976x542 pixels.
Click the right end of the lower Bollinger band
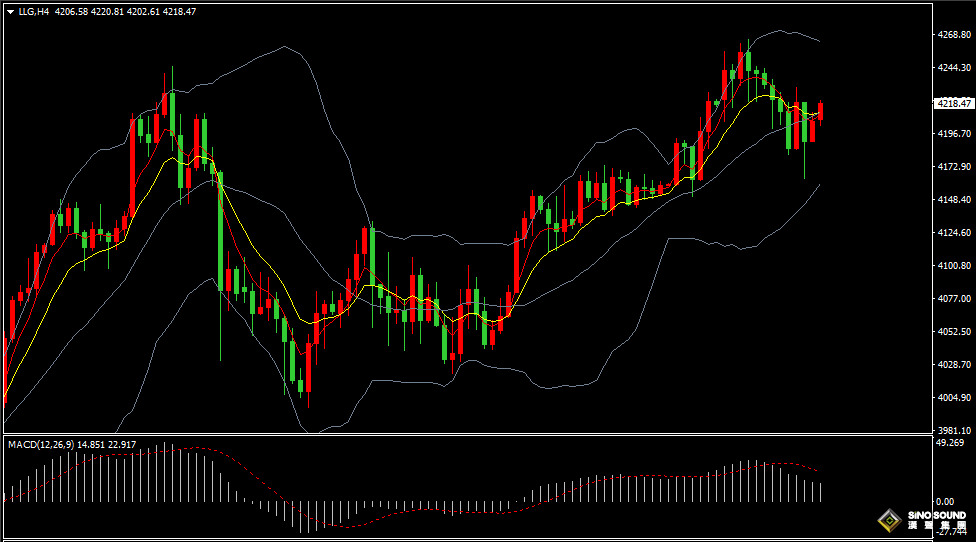tap(820, 185)
